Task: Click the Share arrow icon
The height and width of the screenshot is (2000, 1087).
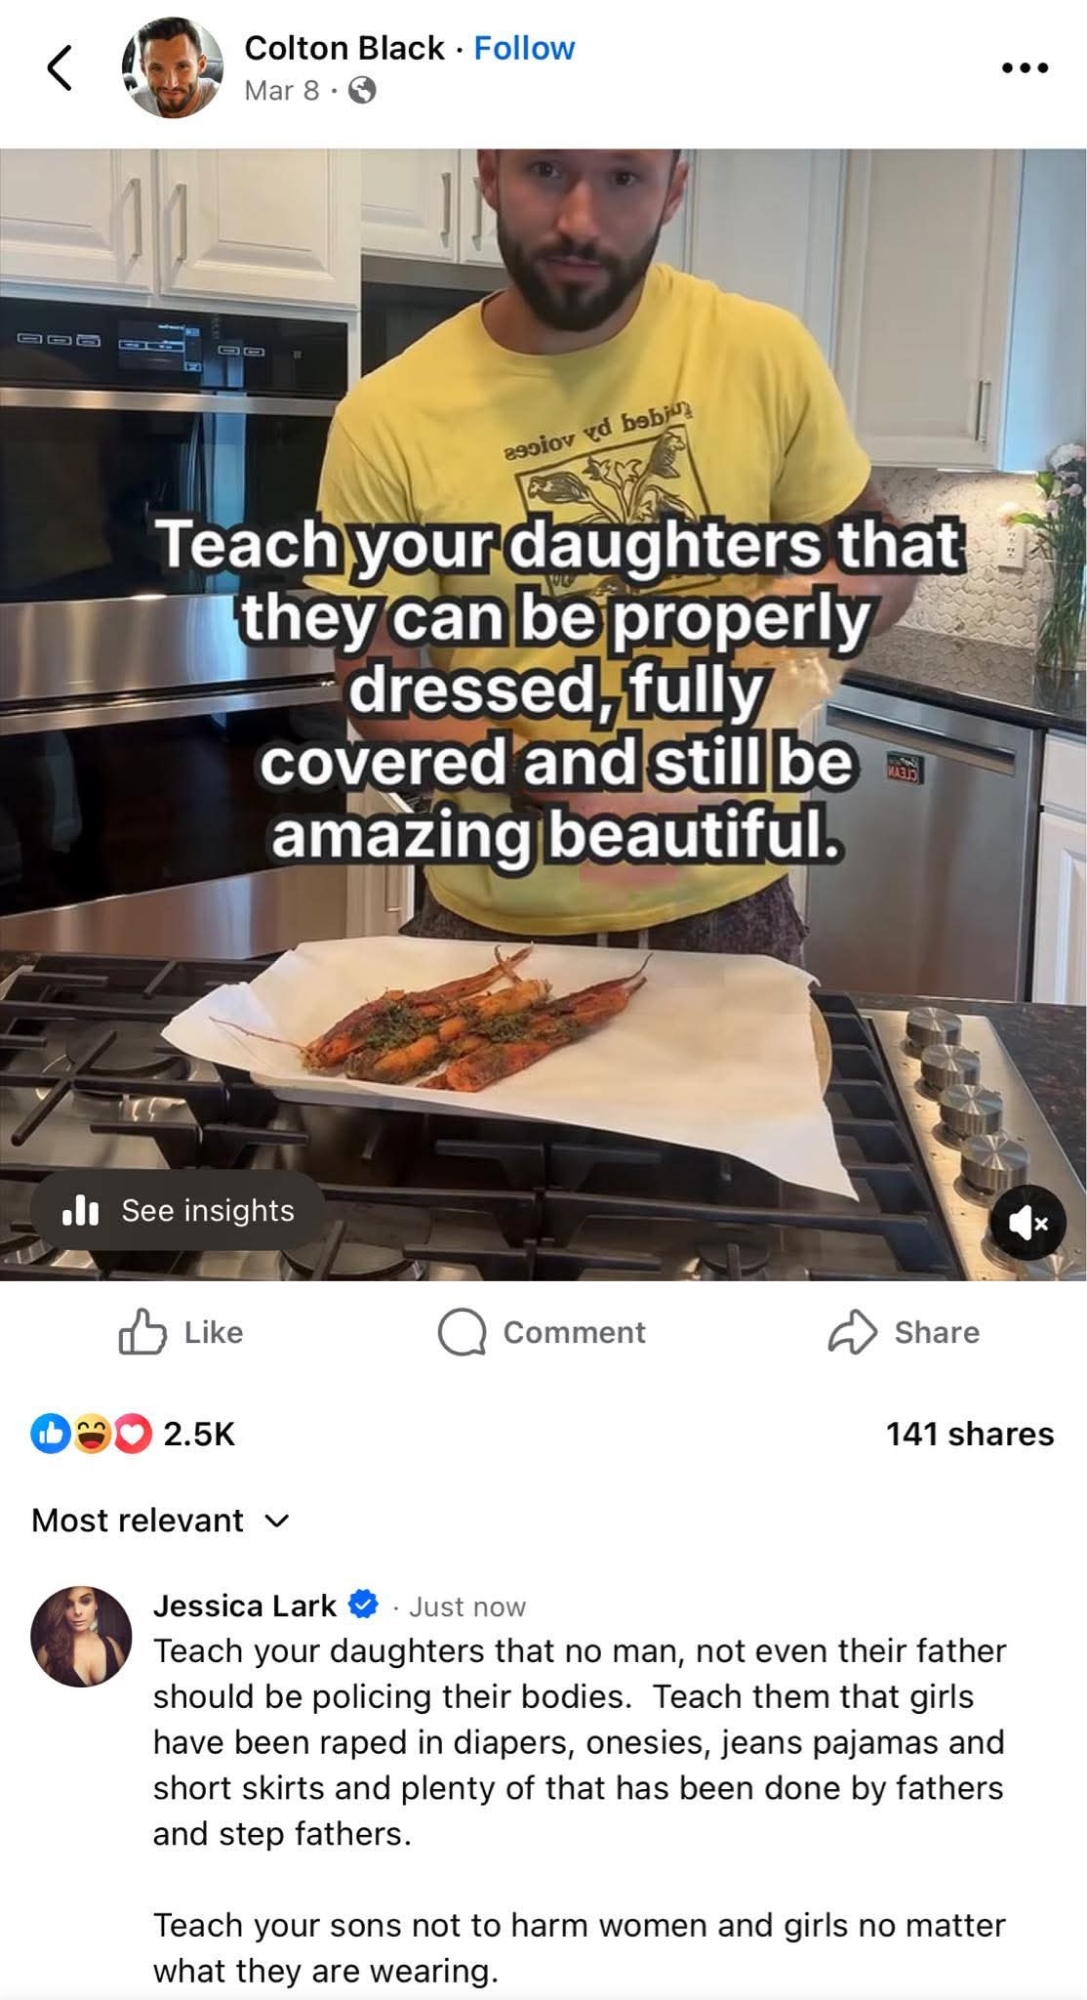Action: [852, 1332]
